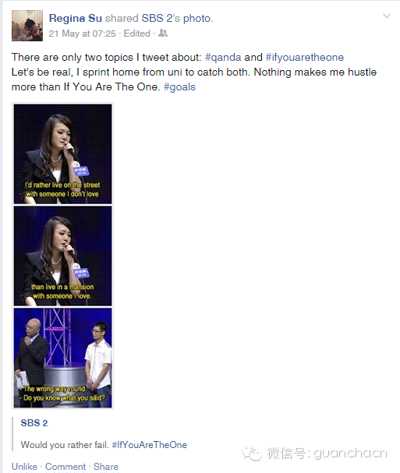Open the SBS 2 page name below the photos
The width and height of the screenshot is (400, 473).
pyautogui.click(x=34, y=423)
